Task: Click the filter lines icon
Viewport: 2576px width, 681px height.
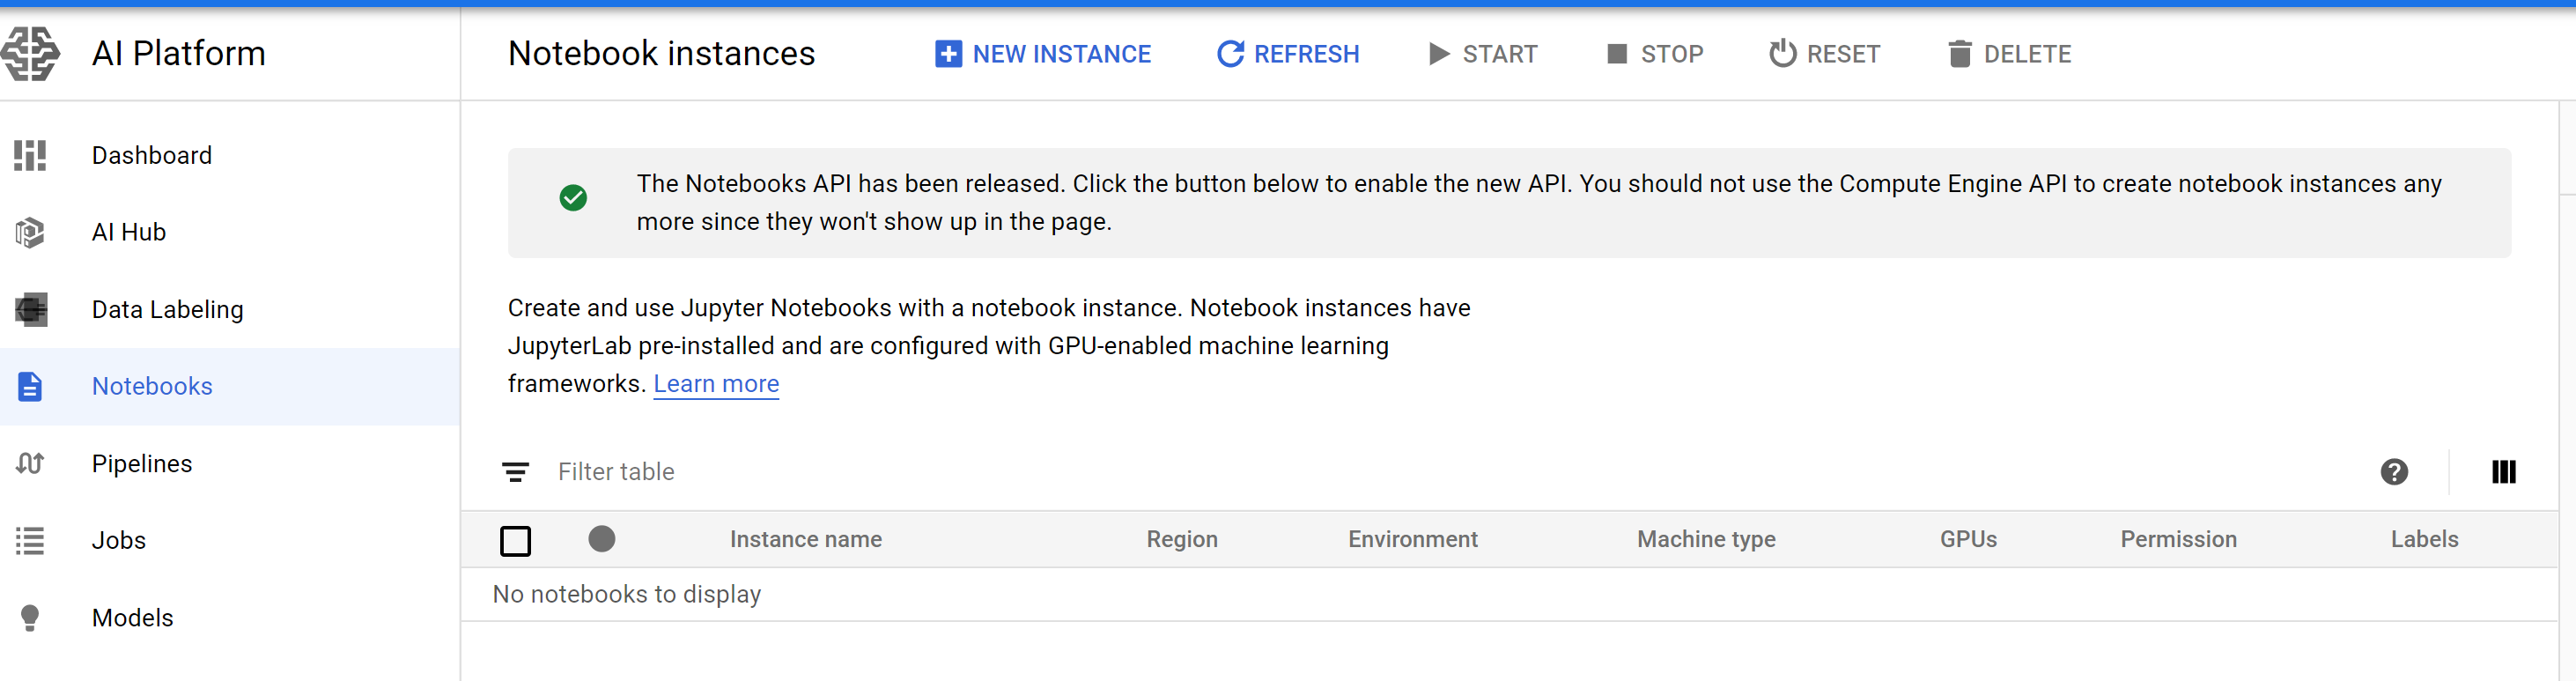Action: [x=516, y=472]
